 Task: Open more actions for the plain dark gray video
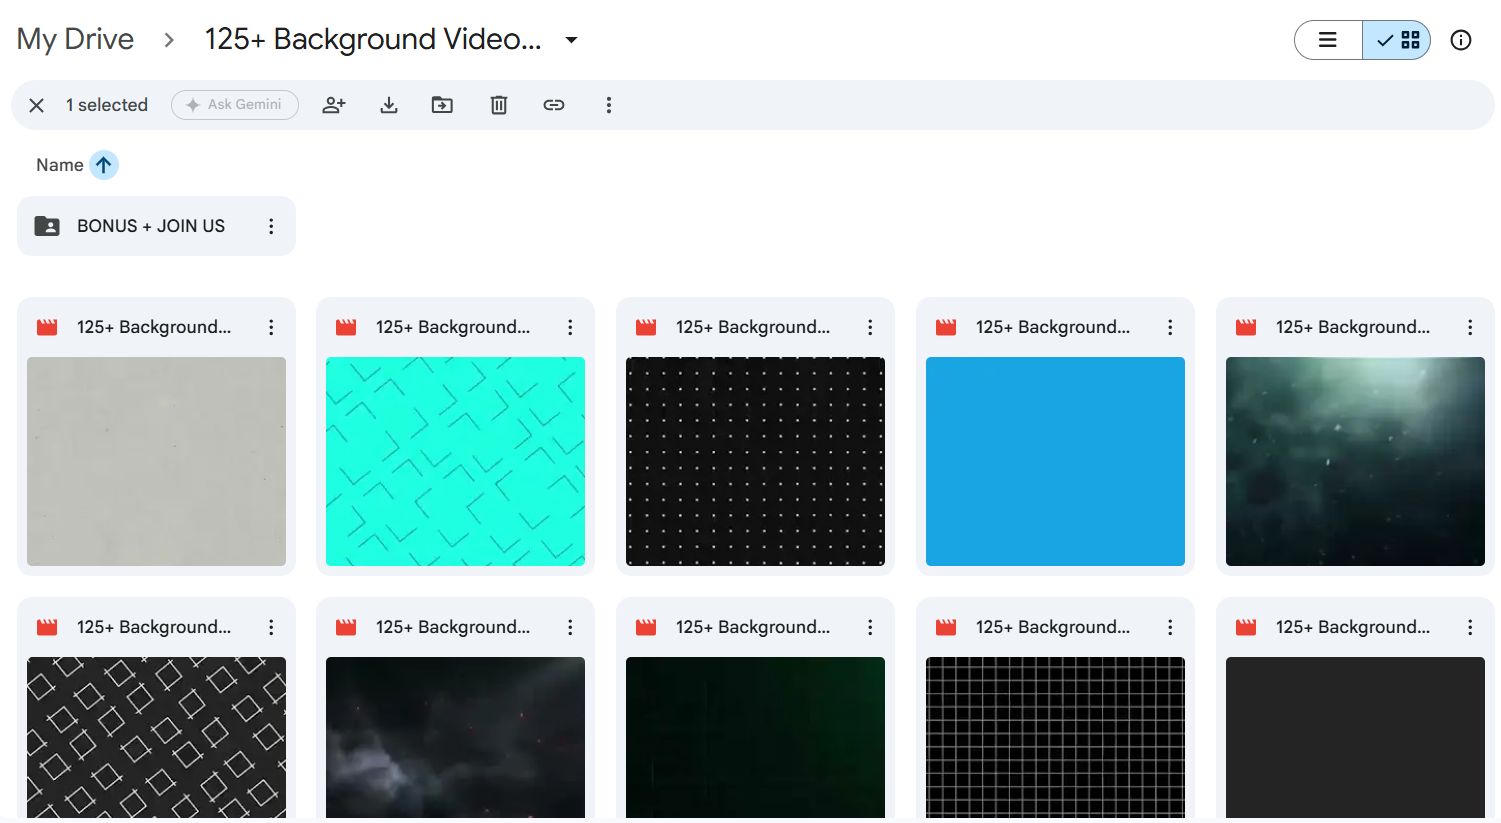coord(1470,627)
